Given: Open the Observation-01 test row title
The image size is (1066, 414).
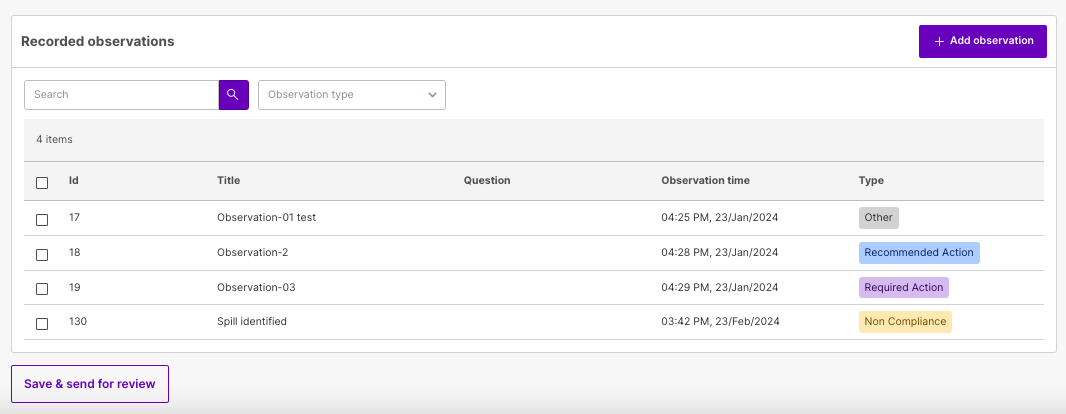Looking at the screenshot, I should [x=266, y=218].
